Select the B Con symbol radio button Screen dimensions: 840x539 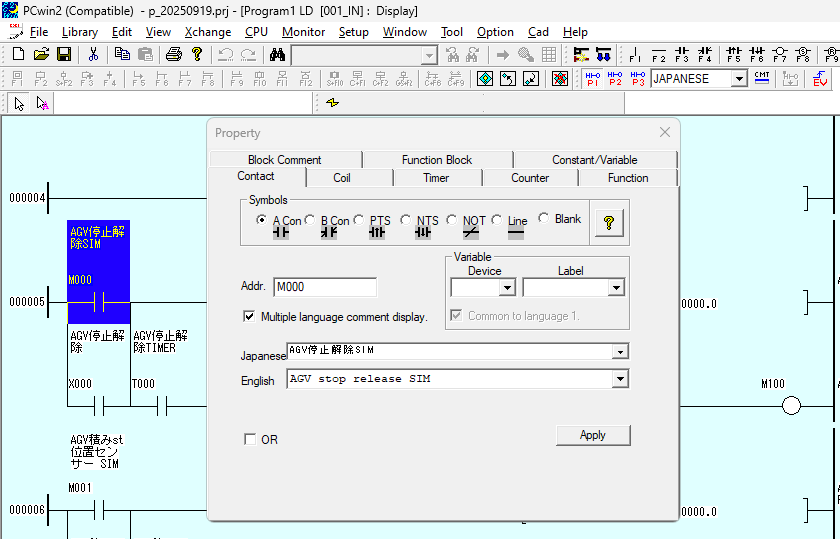[x=310, y=220]
